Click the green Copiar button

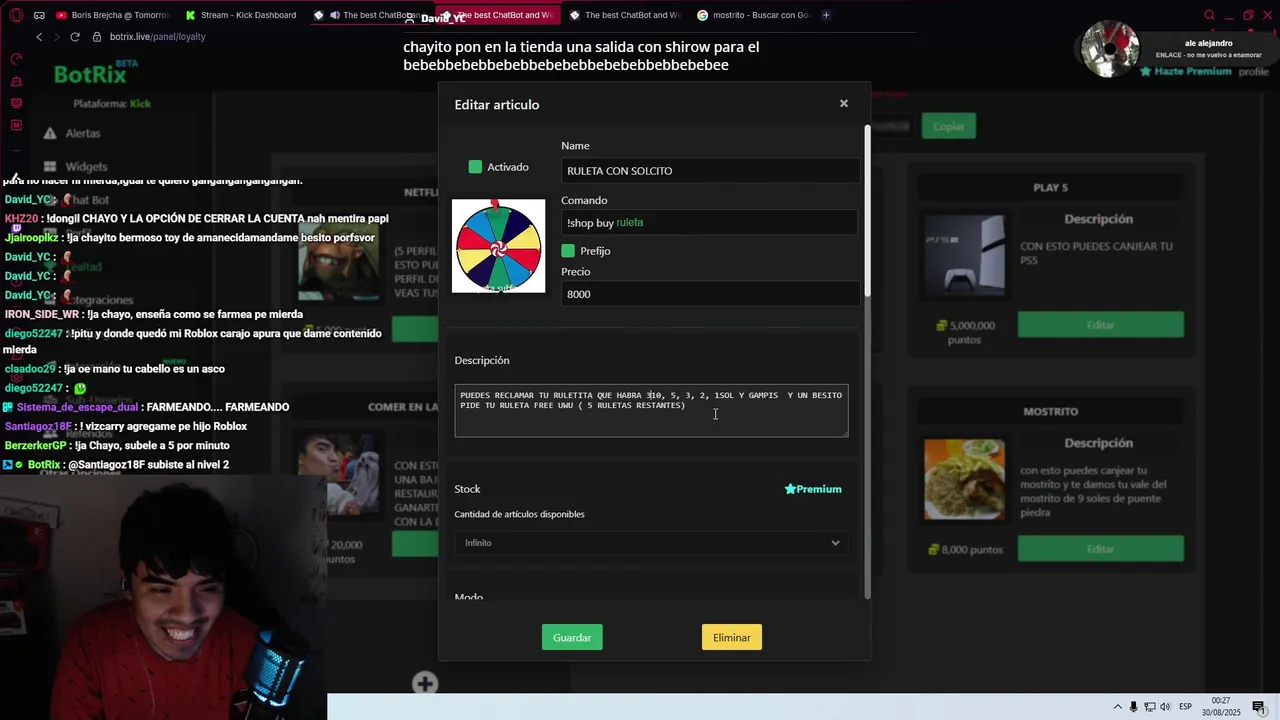pos(949,127)
